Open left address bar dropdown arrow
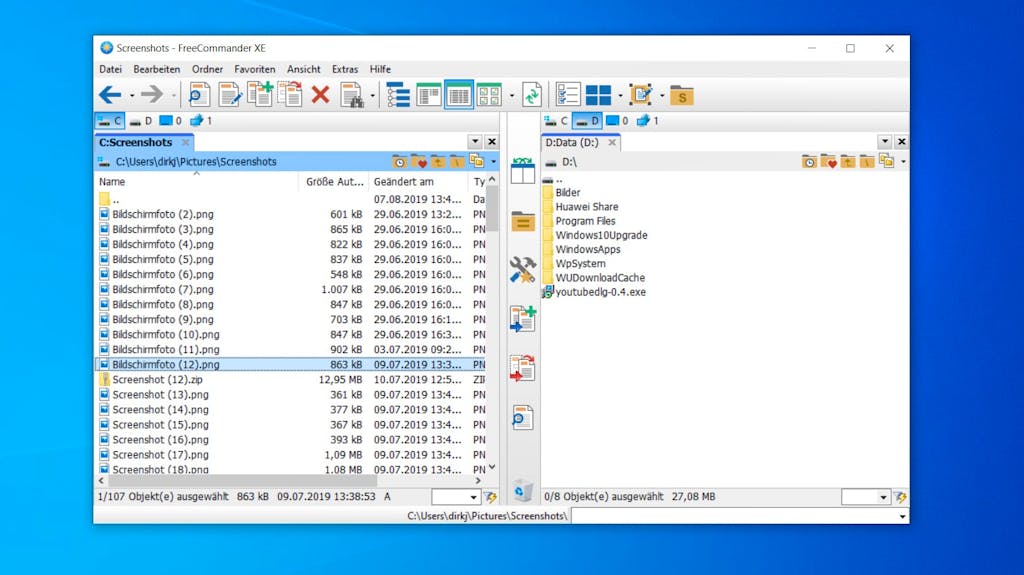Viewport: 1024px width, 575px height. coord(494,161)
